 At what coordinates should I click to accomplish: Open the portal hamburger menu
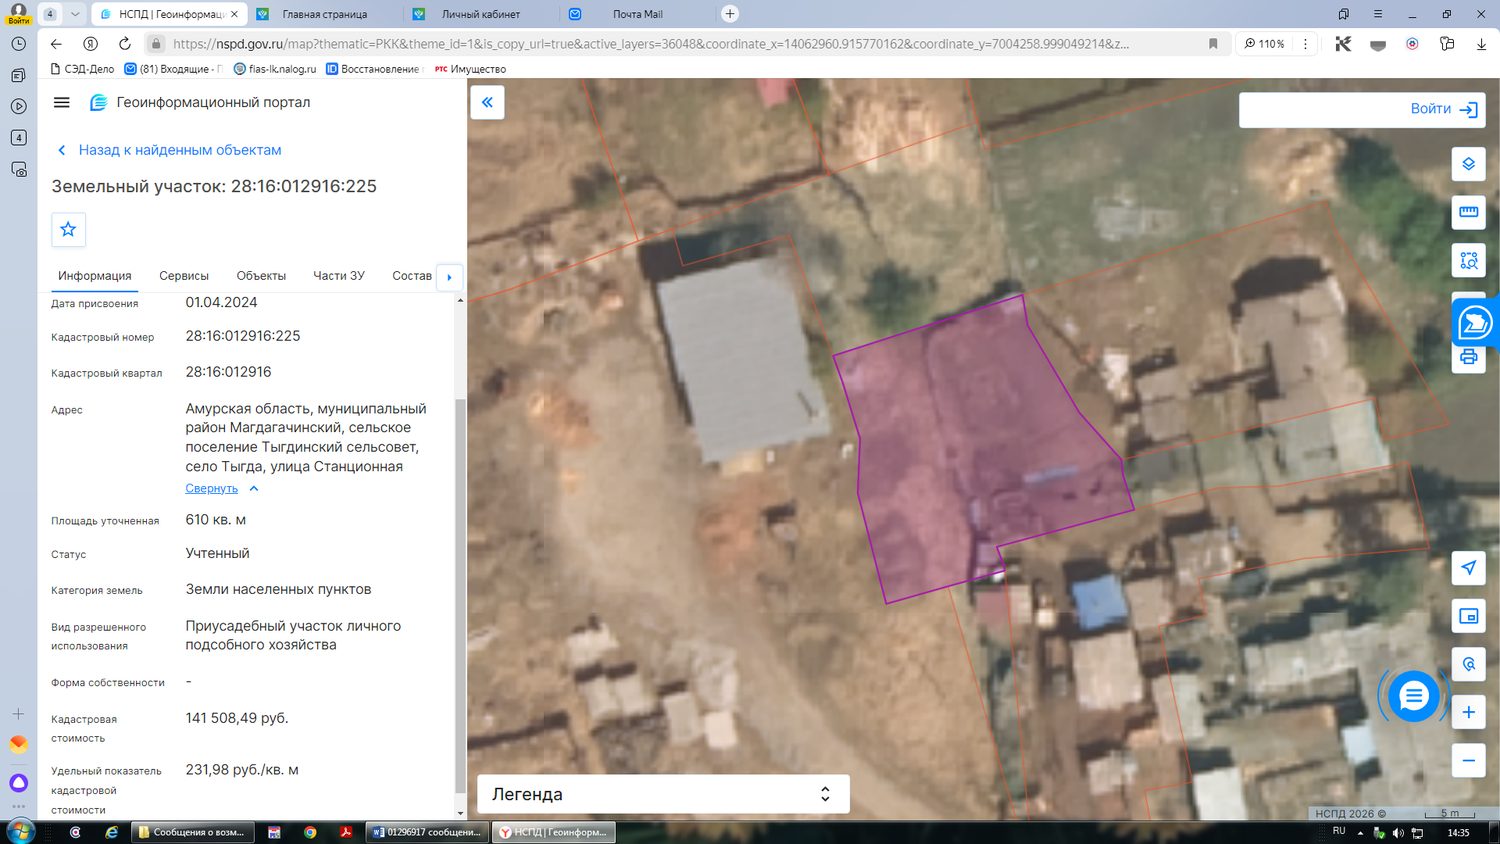point(61,102)
